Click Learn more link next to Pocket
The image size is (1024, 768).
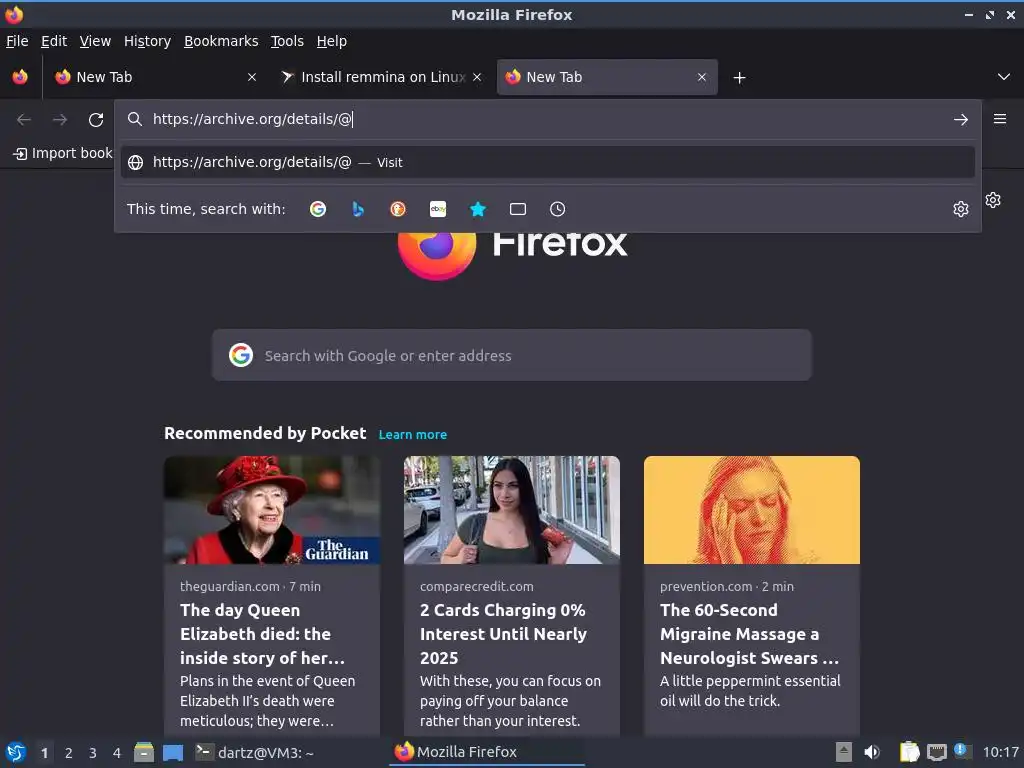coord(413,434)
